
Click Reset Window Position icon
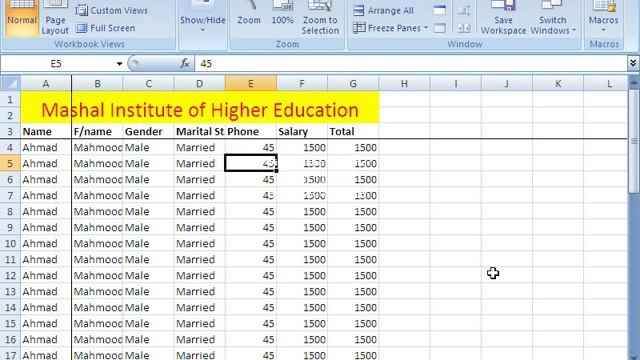click(464, 28)
